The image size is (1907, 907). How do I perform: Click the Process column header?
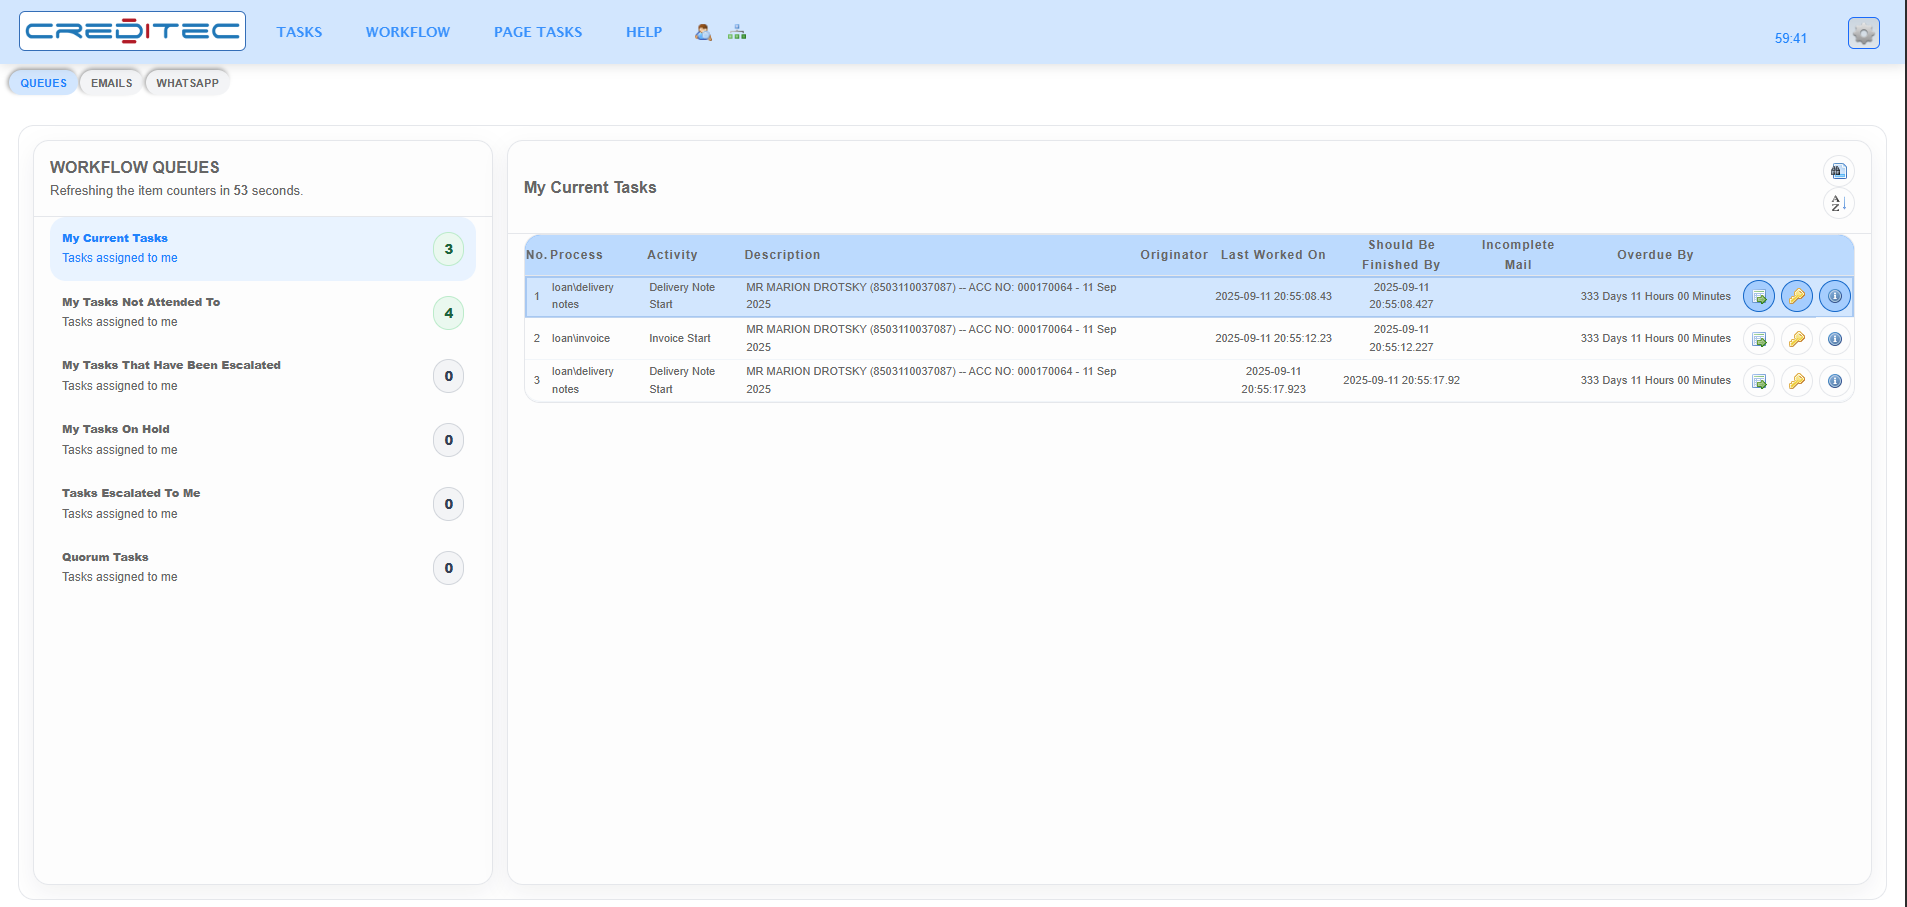(x=576, y=255)
